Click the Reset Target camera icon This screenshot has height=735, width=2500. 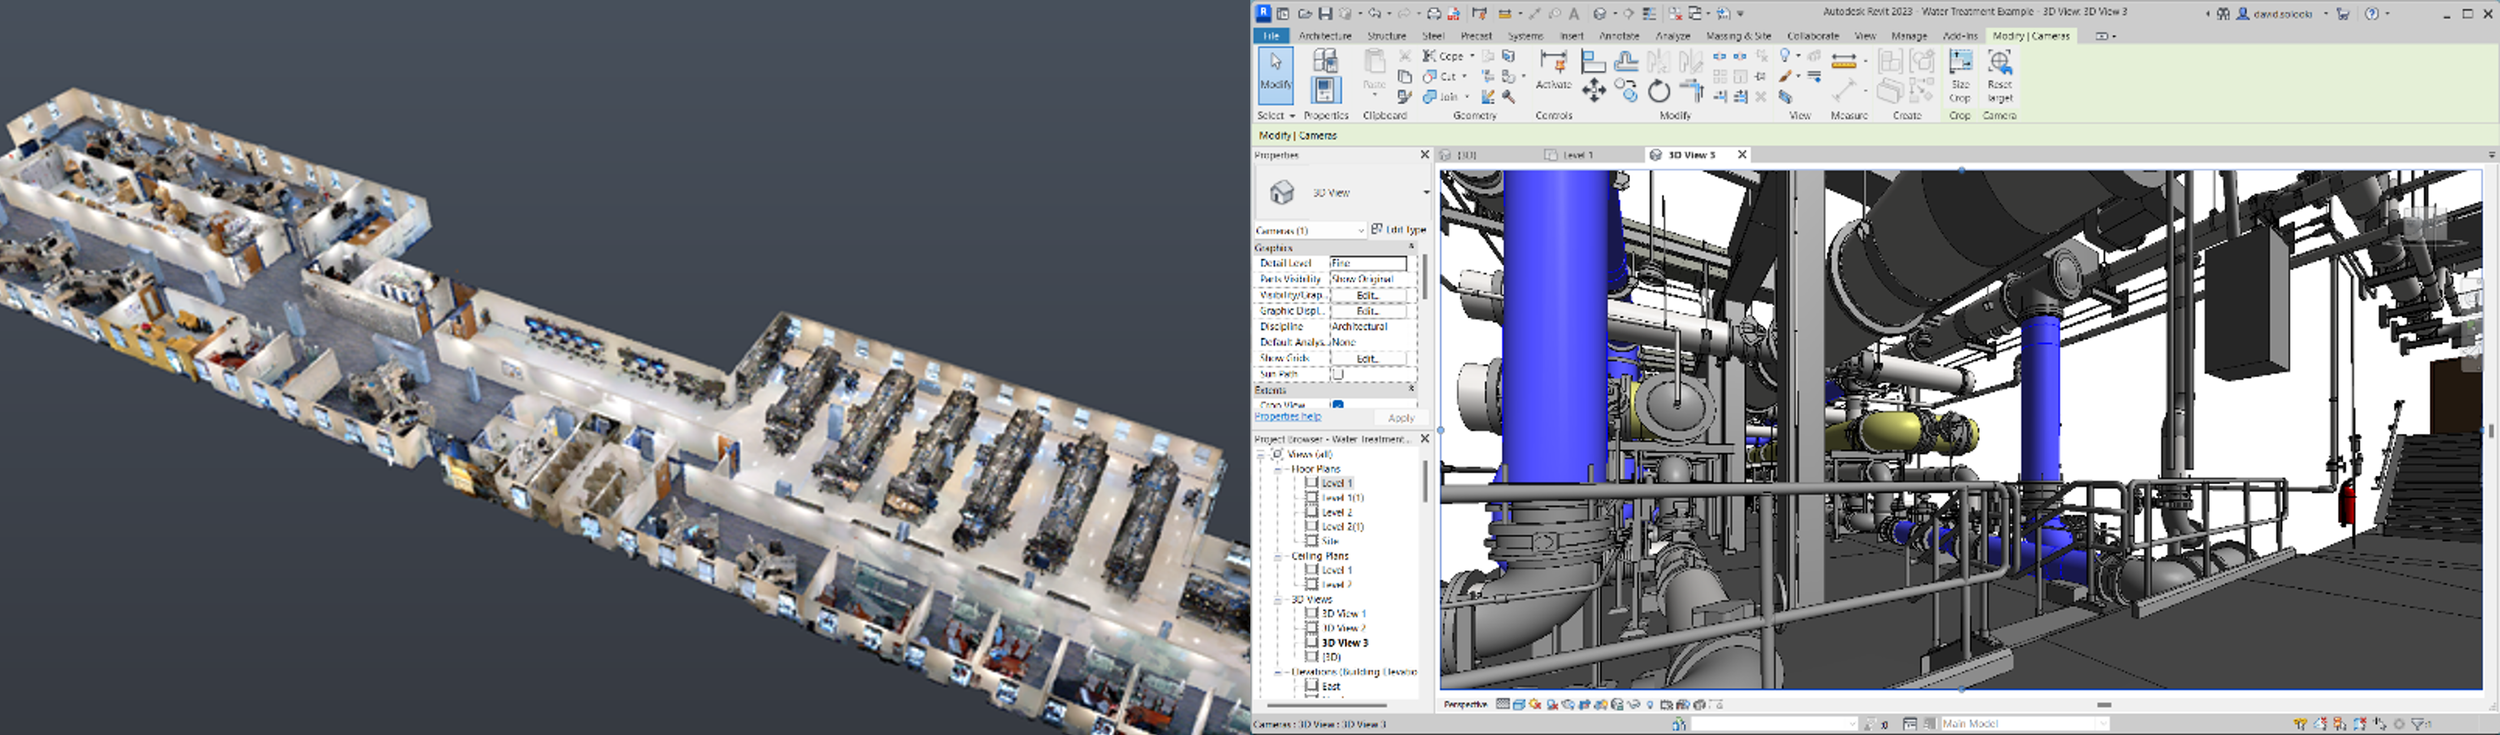[x=2000, y=75]
